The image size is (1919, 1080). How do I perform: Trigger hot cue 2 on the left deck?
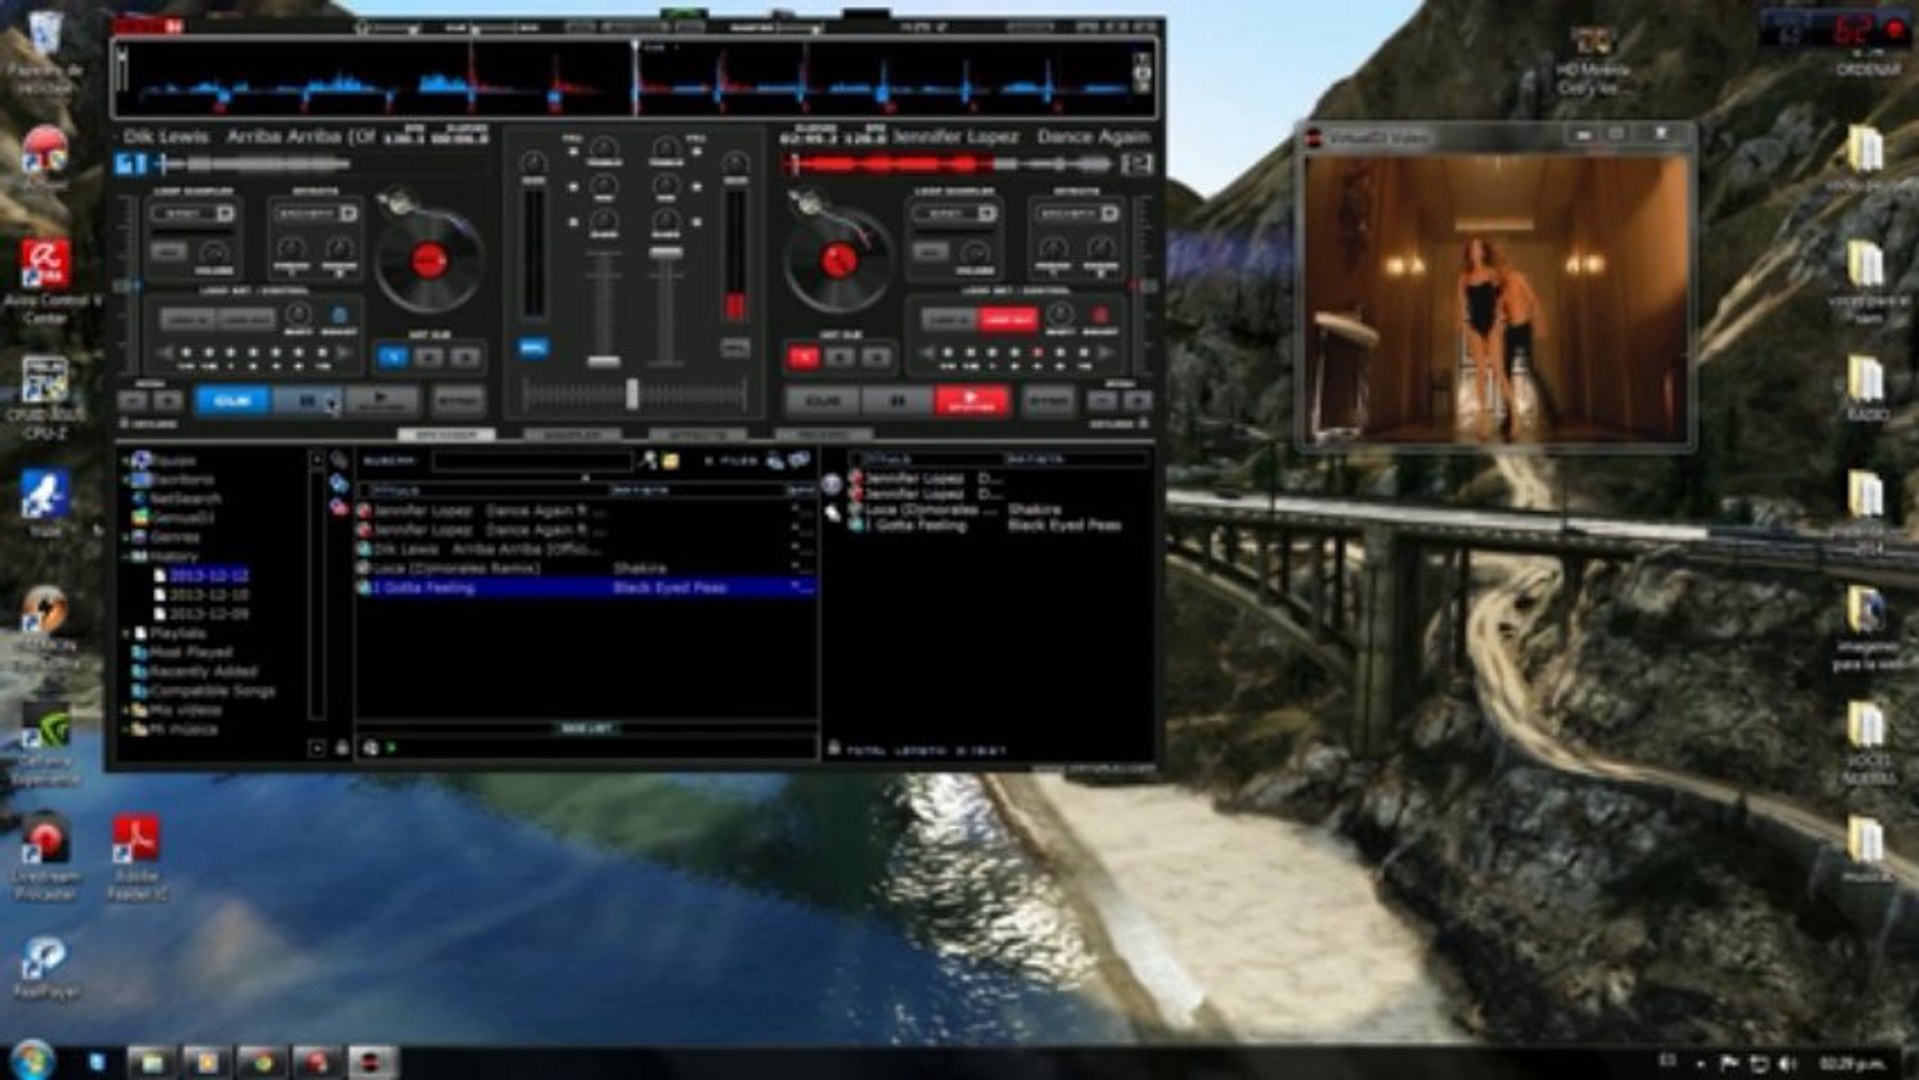429,356
